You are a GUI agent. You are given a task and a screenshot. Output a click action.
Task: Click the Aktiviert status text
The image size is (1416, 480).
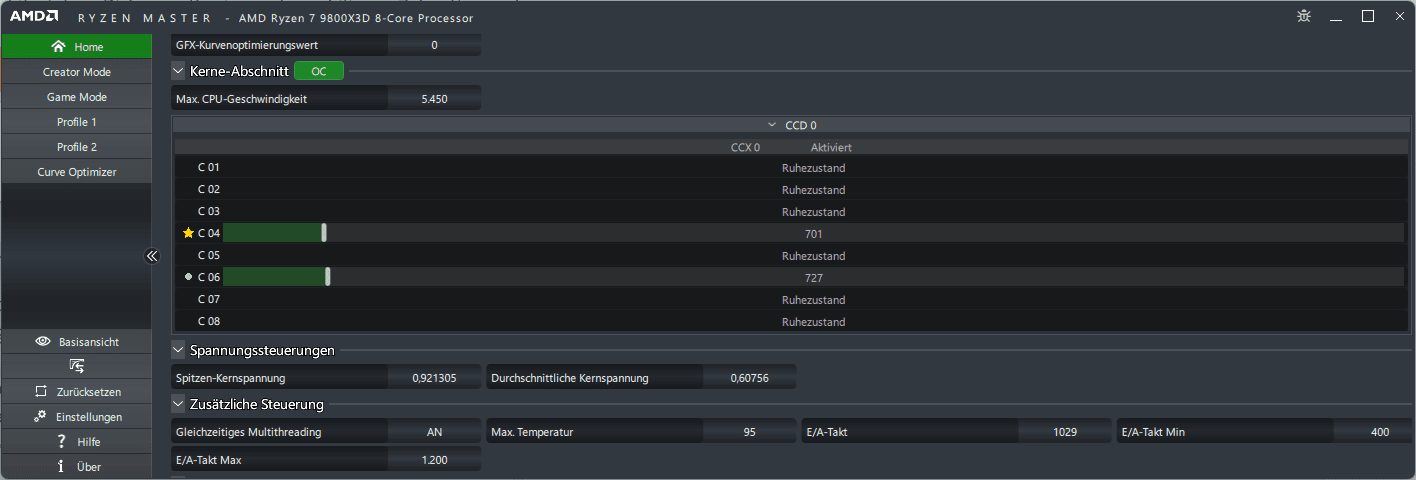pyautogui.click(x=831, y=147)
